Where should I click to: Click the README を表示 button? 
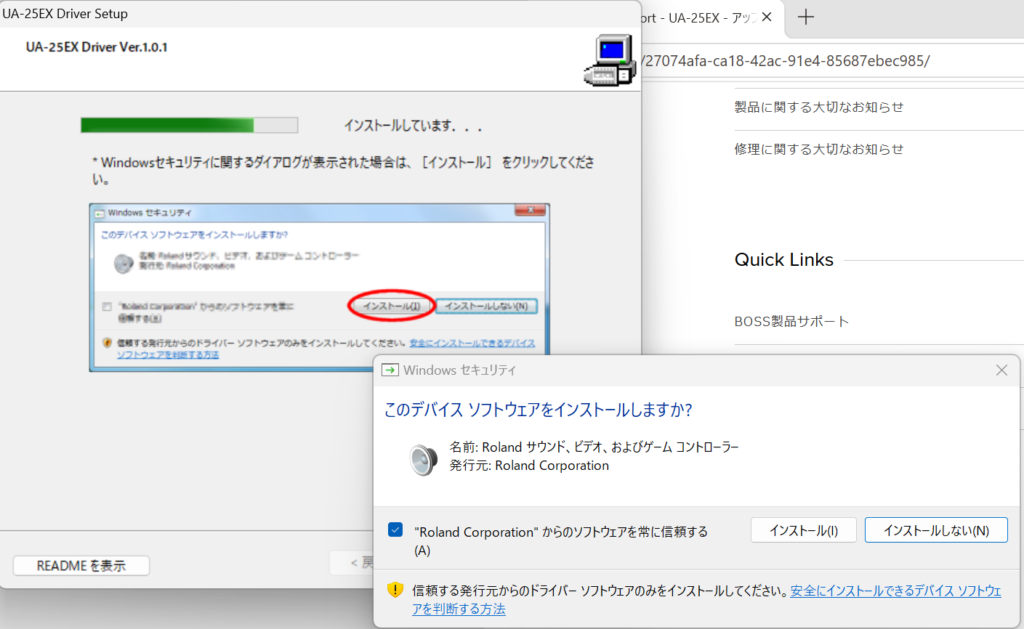(81, 566)
